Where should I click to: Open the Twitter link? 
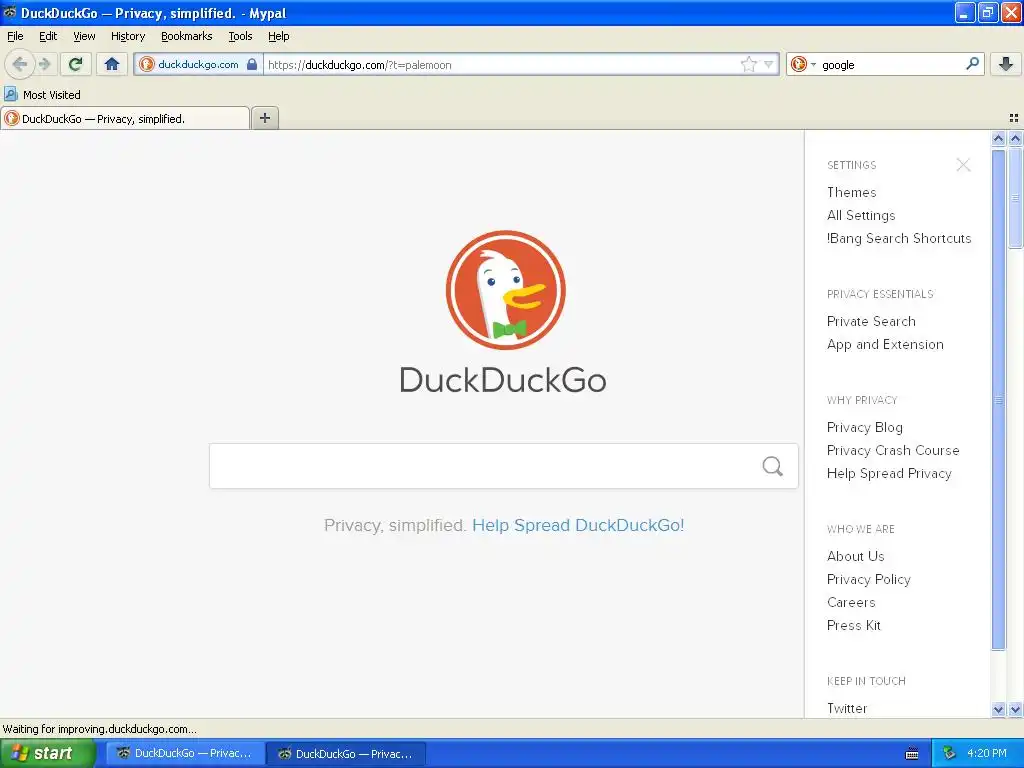[x=847, y=708]
